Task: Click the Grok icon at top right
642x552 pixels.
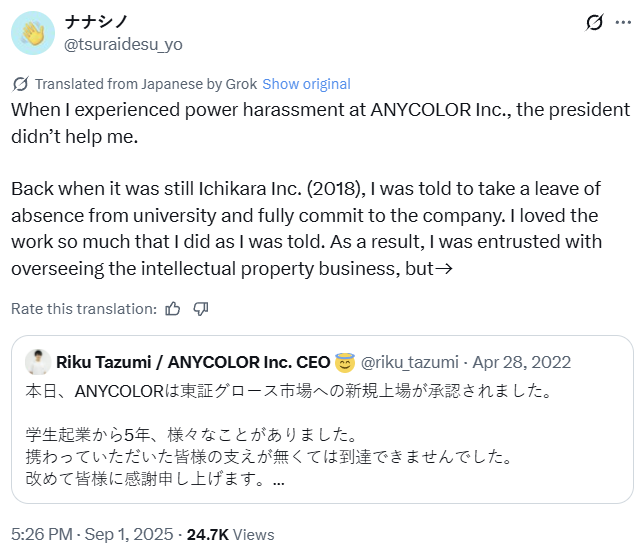Action: [x=593, y=23]
